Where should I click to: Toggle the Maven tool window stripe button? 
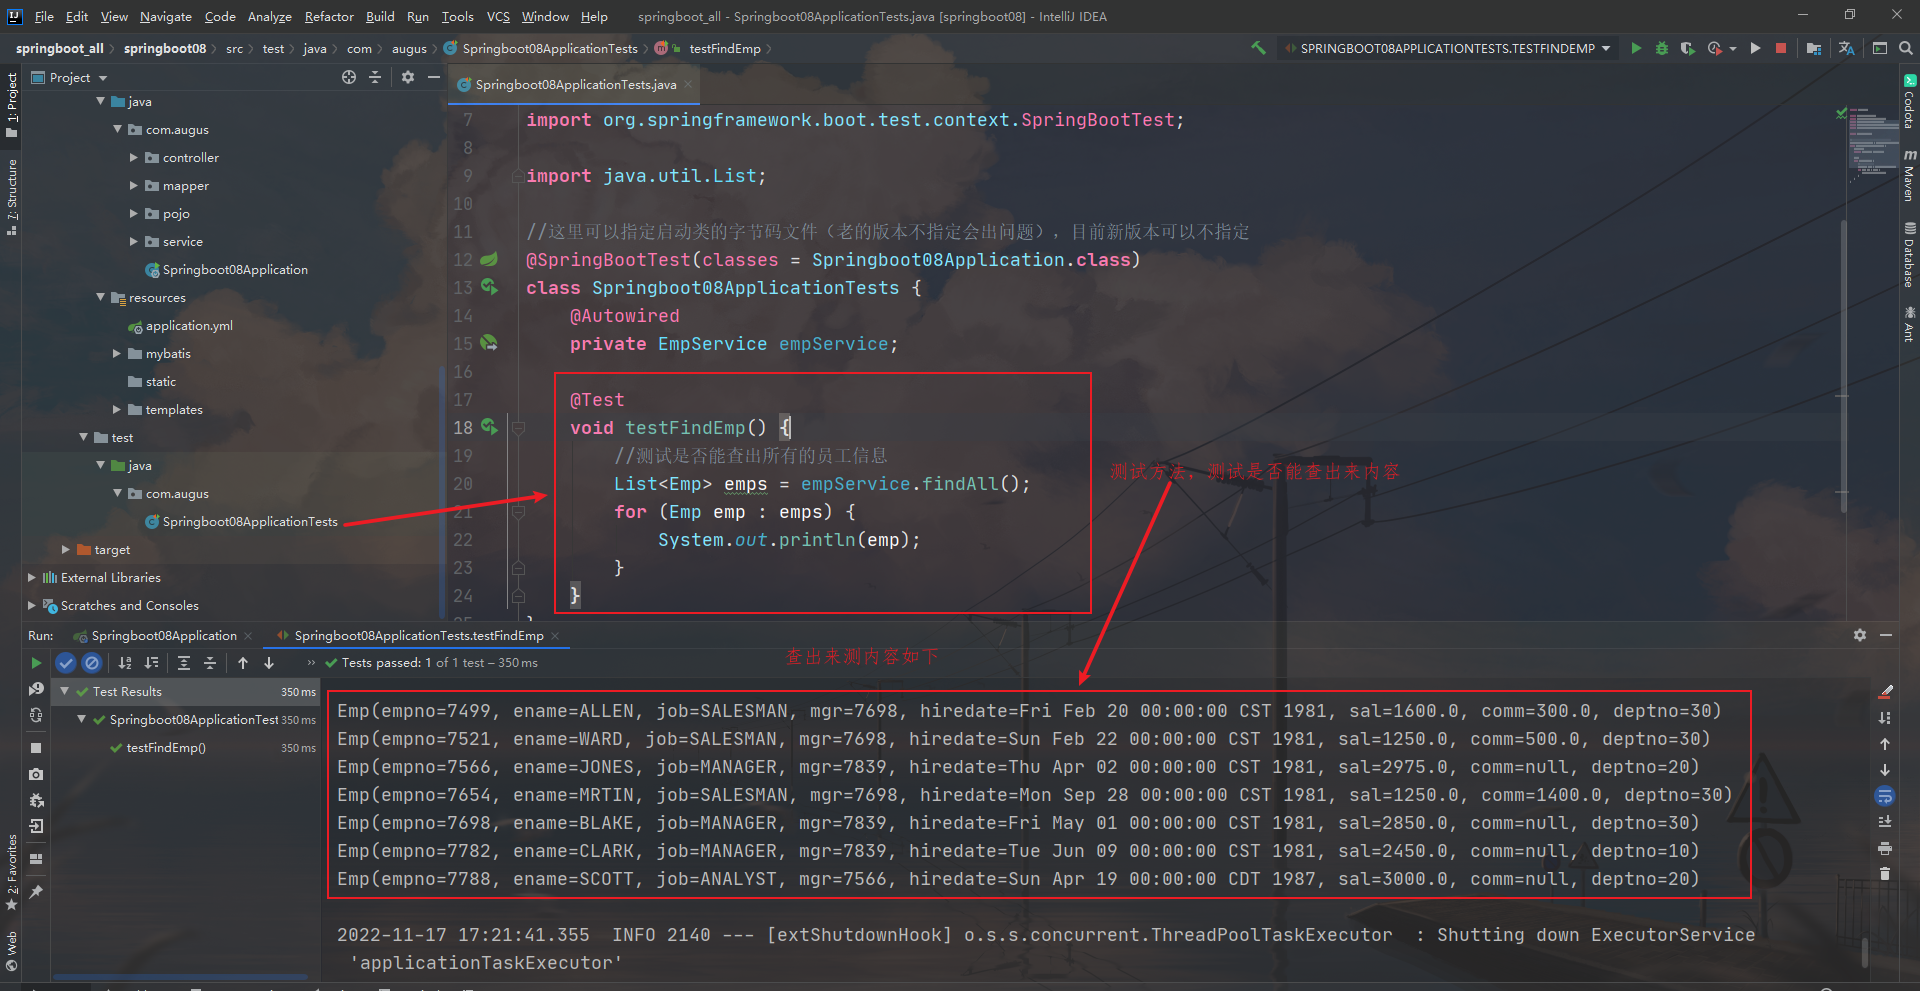tap(1909, 175)
